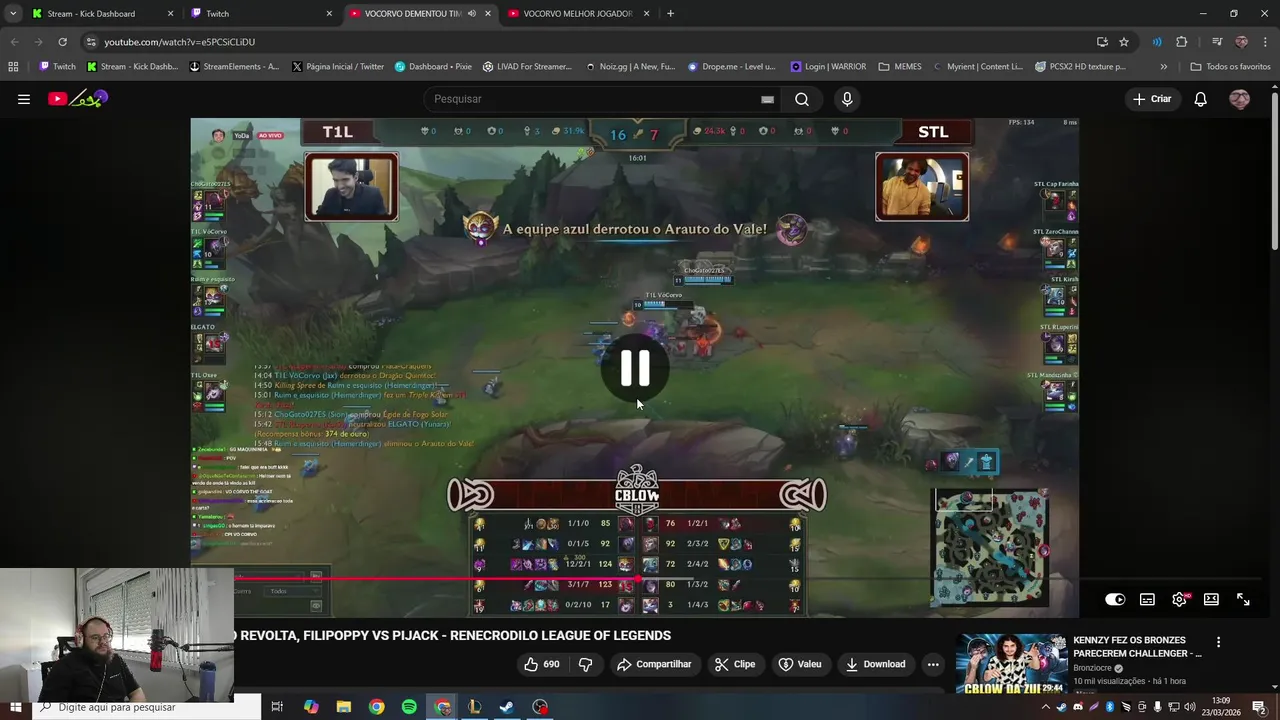Enter fullscreen on the video player

coord(1243,599)
